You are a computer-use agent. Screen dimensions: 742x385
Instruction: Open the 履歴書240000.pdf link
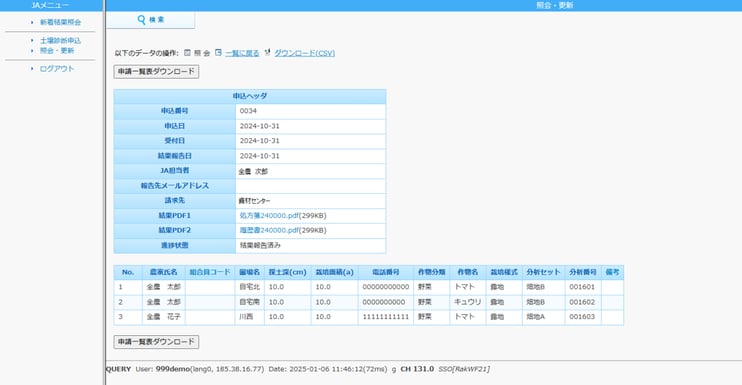coord(269,230)
